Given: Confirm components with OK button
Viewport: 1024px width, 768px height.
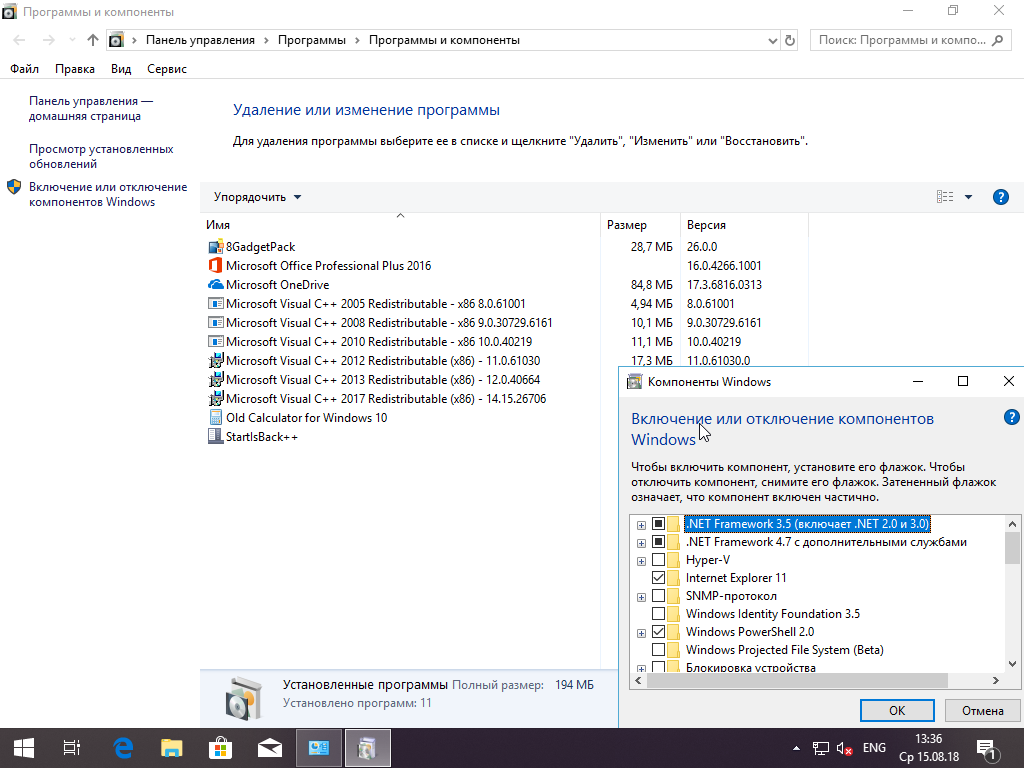Looking at the screenshot, I should (x=897, y=711).
